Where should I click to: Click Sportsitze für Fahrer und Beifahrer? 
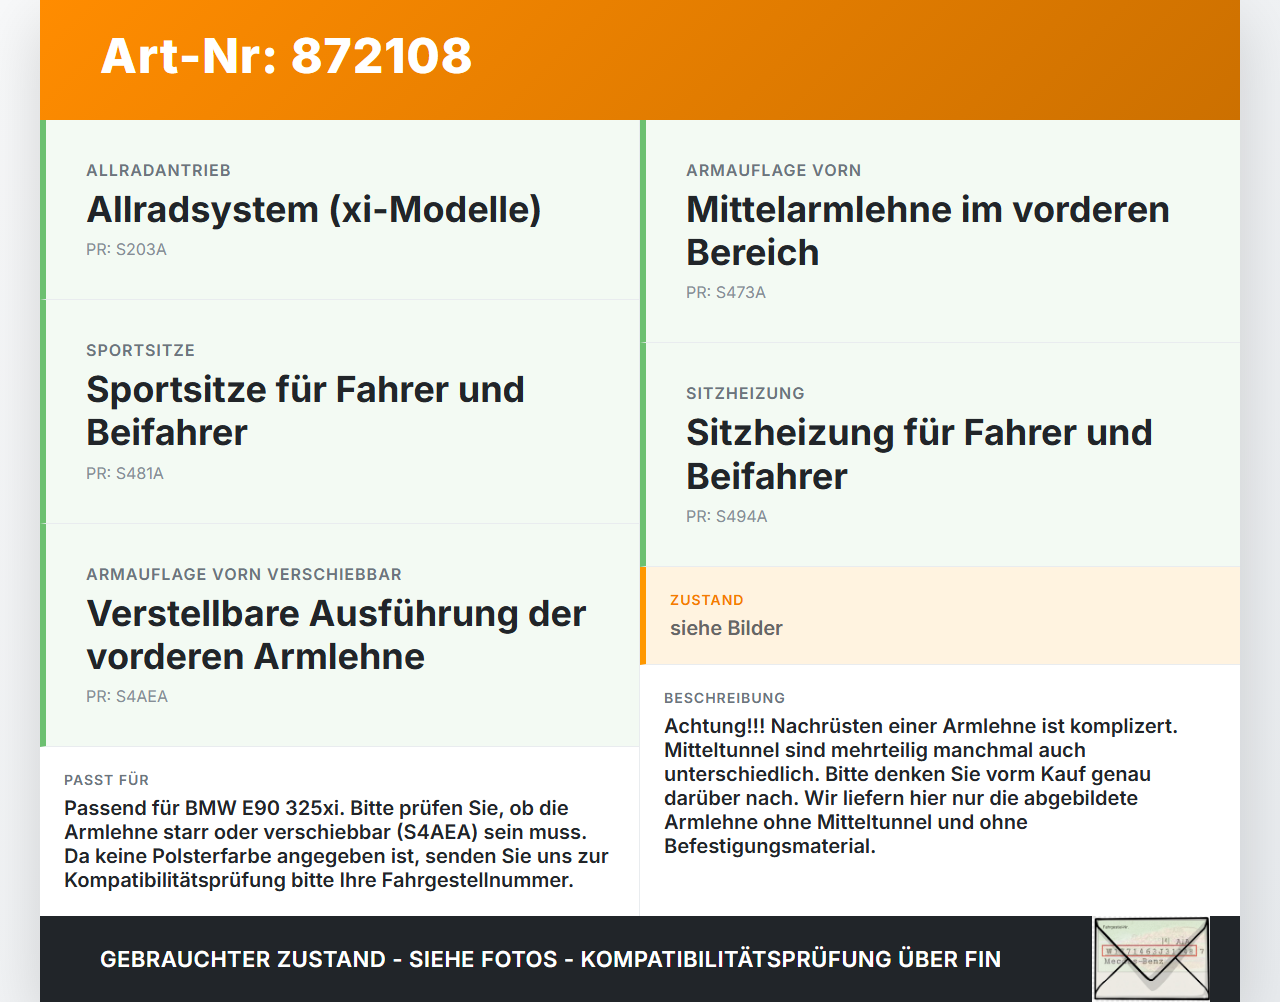click(x=305, y=411)
